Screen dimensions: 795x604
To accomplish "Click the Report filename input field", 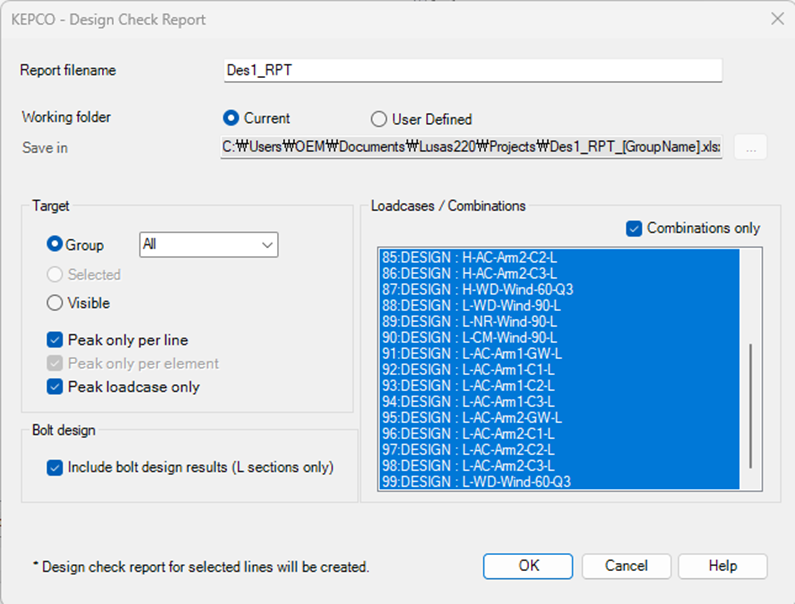I will [x=472, y=71].
